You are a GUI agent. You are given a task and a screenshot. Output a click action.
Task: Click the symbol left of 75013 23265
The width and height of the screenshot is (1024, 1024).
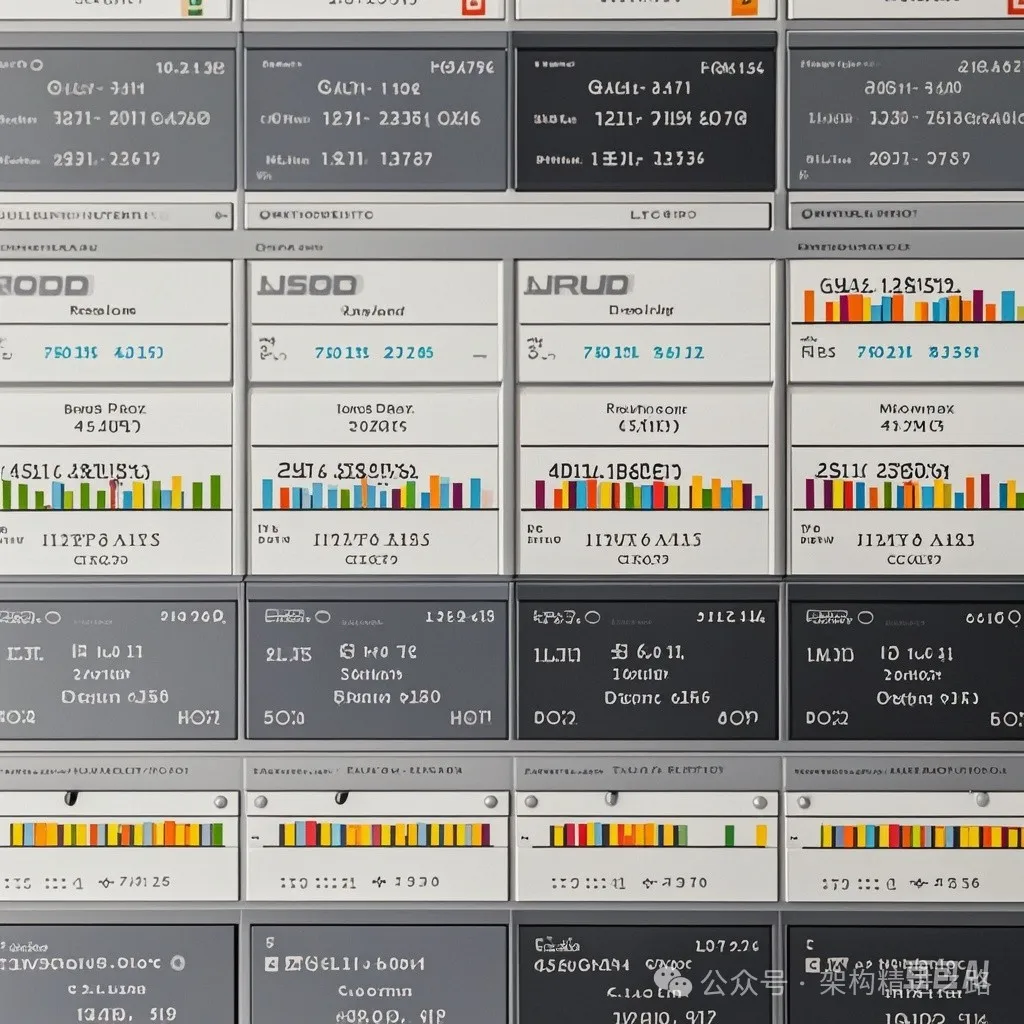[x=268, y=351]
